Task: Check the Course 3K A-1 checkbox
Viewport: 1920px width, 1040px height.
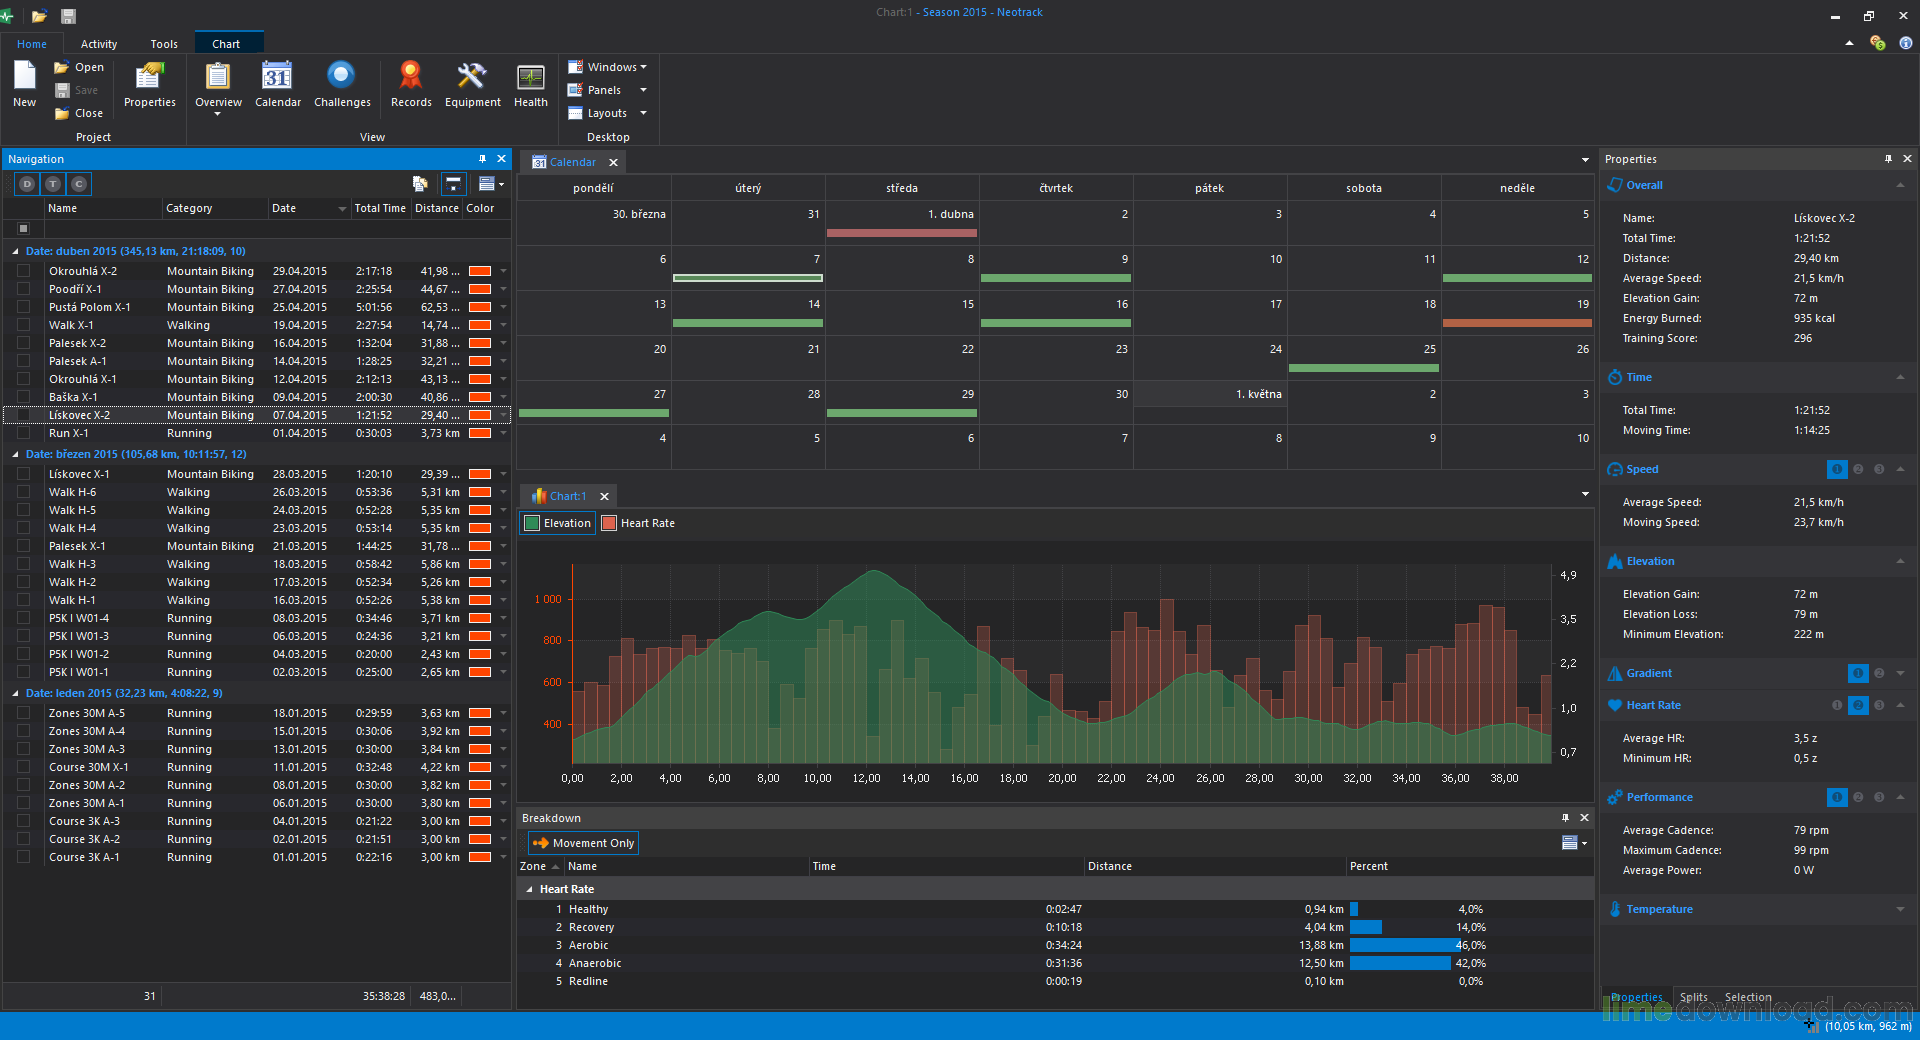Action: [23, 857]
